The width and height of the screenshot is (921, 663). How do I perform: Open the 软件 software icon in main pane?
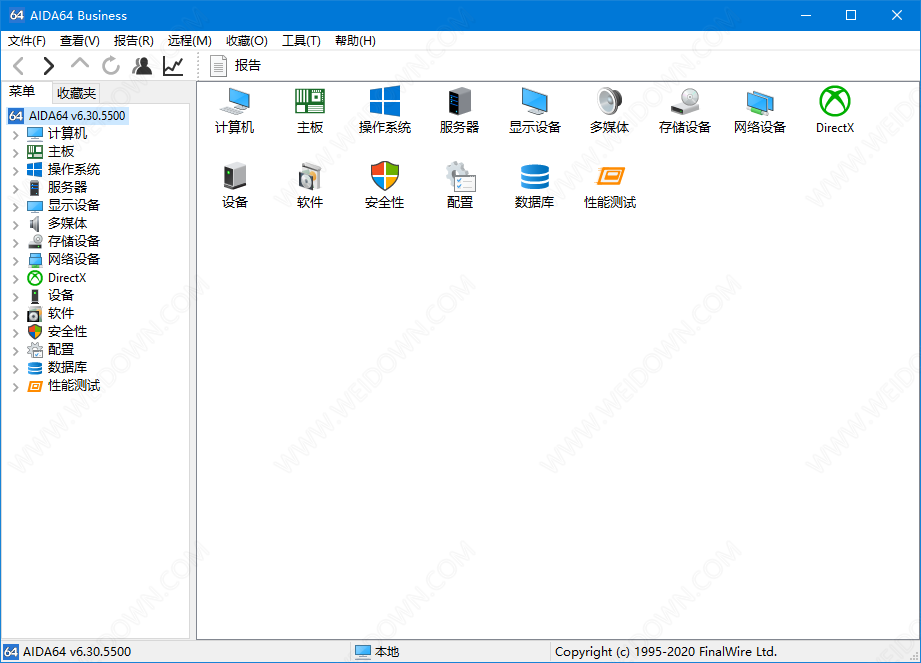[310, 176]
